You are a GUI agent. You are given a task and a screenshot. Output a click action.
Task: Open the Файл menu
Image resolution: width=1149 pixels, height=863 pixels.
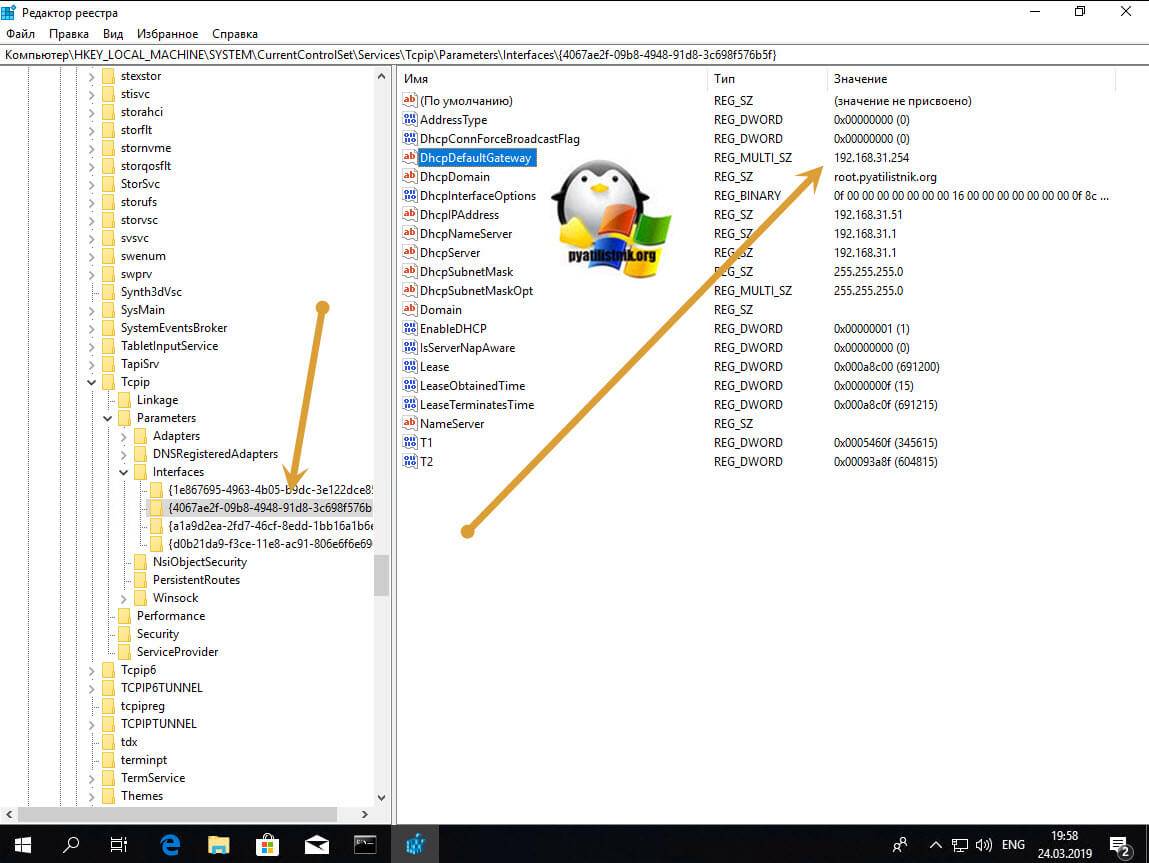(x=21, y=34)
